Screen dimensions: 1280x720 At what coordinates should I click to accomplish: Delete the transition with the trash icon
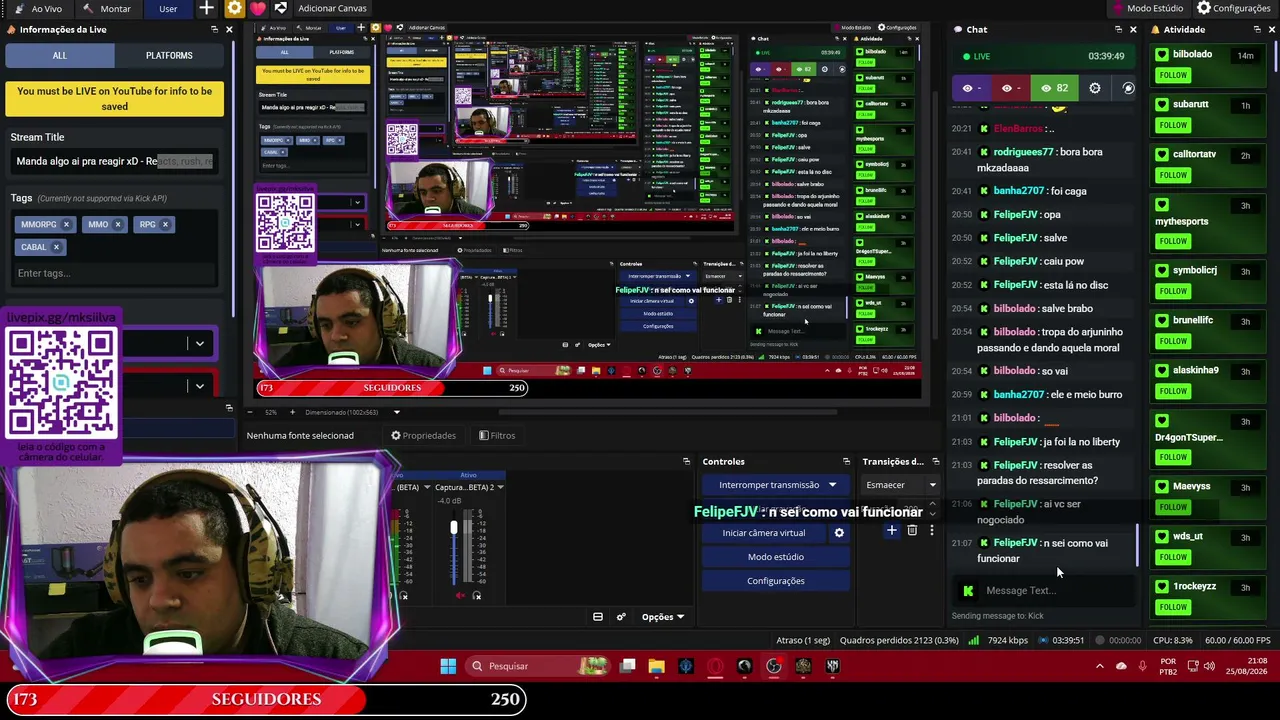(912, 531)
